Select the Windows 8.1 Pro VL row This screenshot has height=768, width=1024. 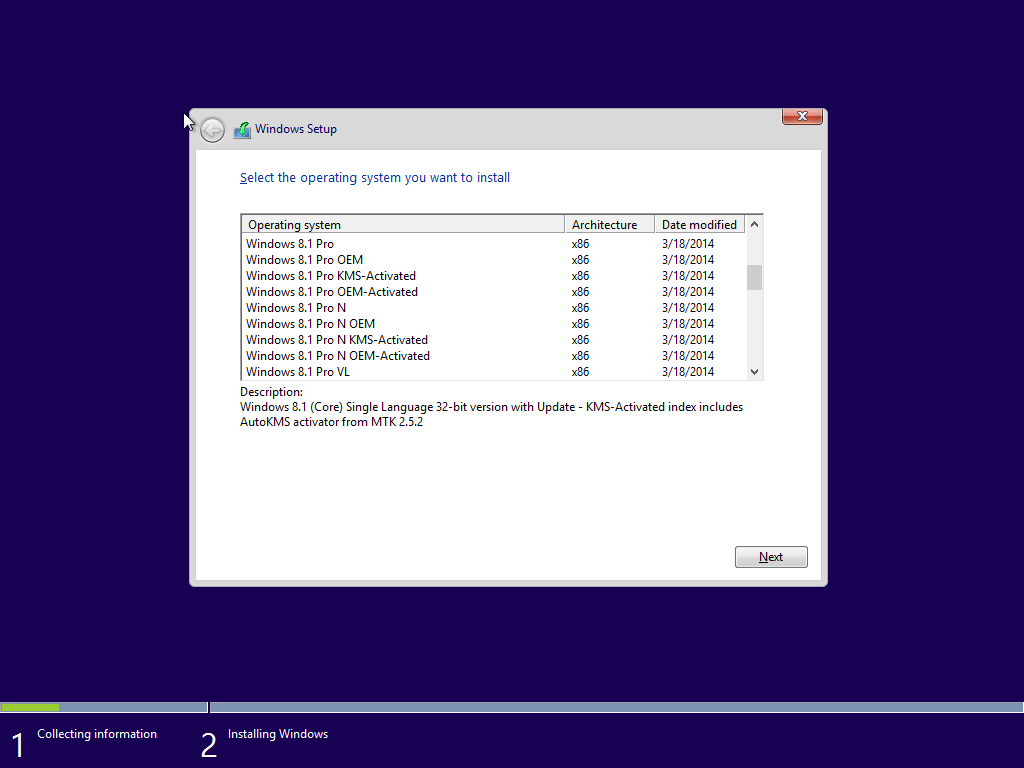[494, 372]
